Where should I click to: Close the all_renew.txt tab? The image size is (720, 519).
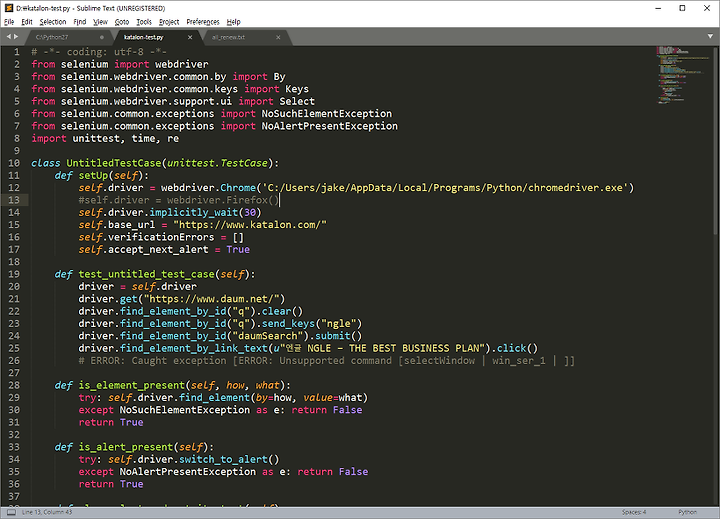pos(278,37)
